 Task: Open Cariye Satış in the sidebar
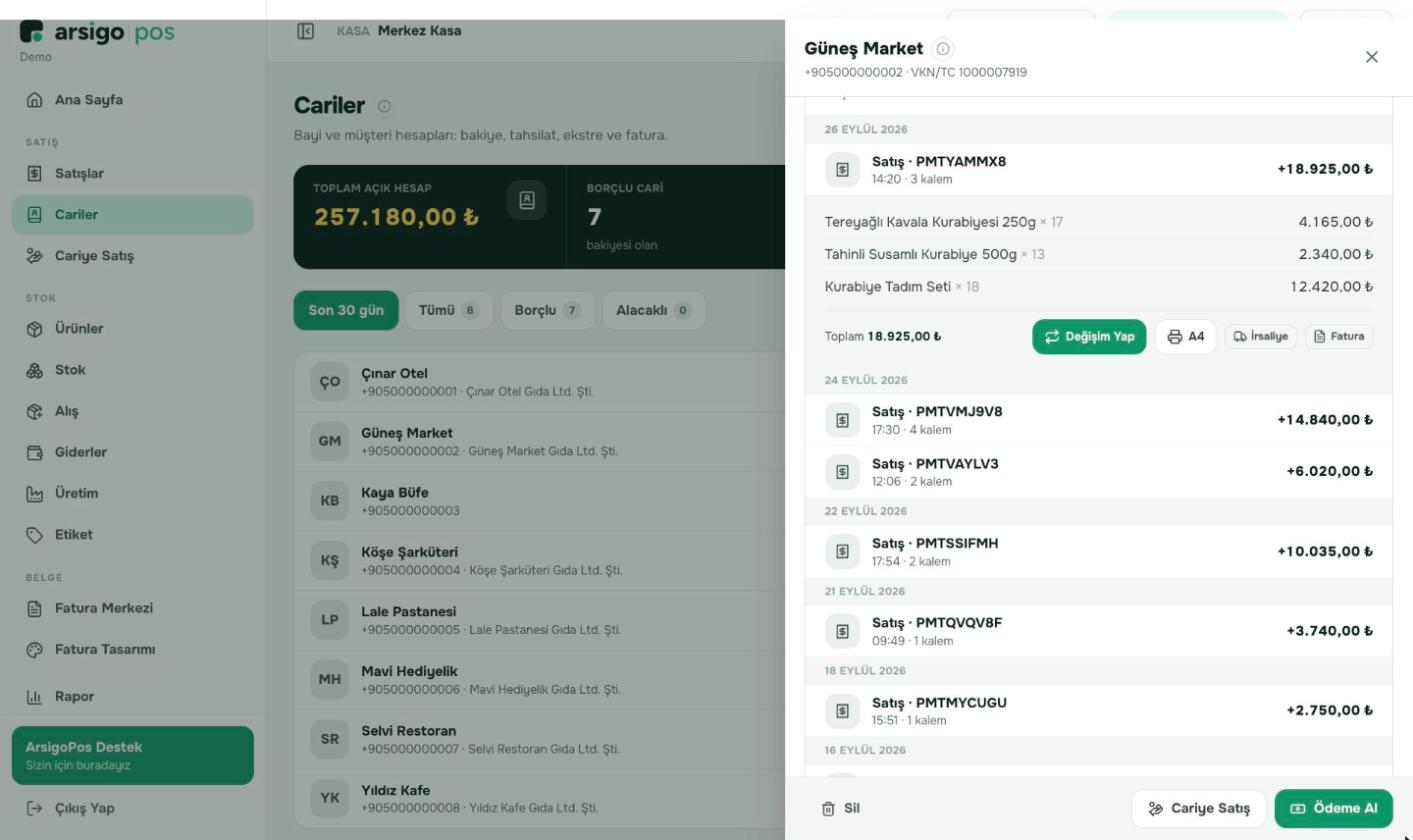[x=133, y=256]
